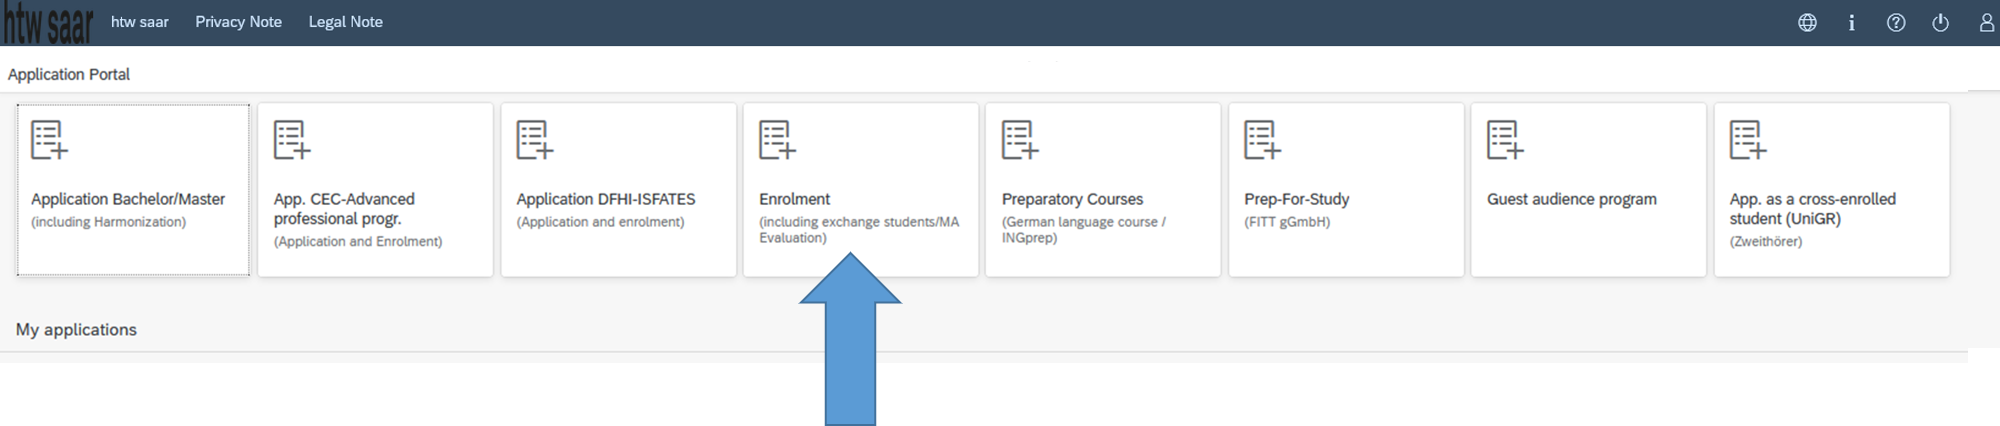Viewport: 2000px width, 426px height.
Task: Click the globe language icon
Action: (x=1807, y=22)
